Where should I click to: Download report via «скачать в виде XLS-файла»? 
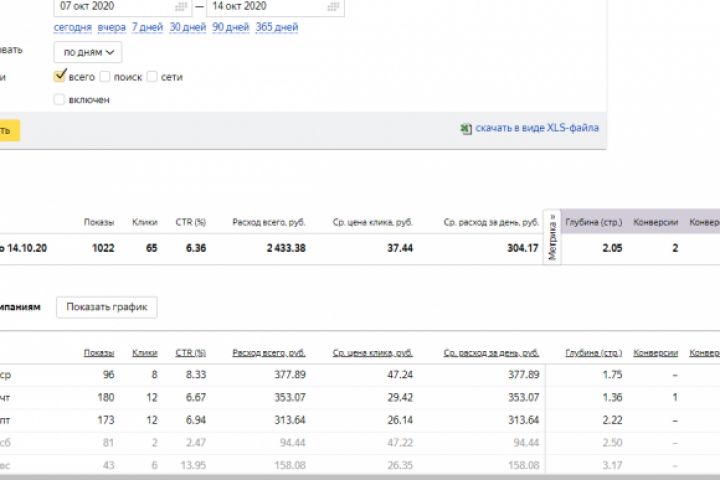tap(537, 128)
